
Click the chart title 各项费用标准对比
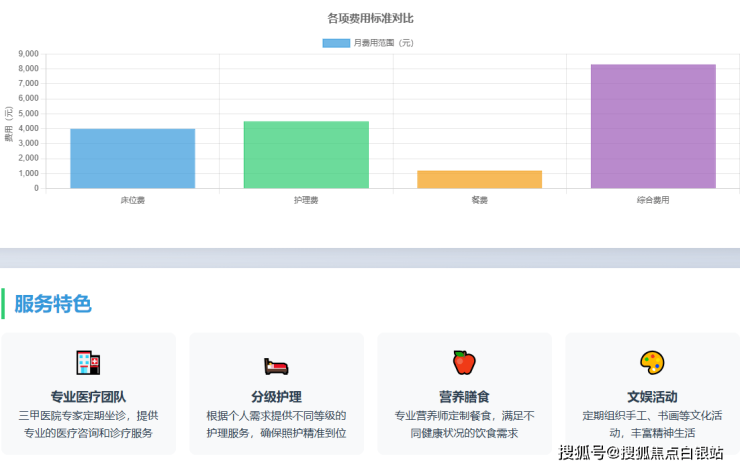point(370,18)
